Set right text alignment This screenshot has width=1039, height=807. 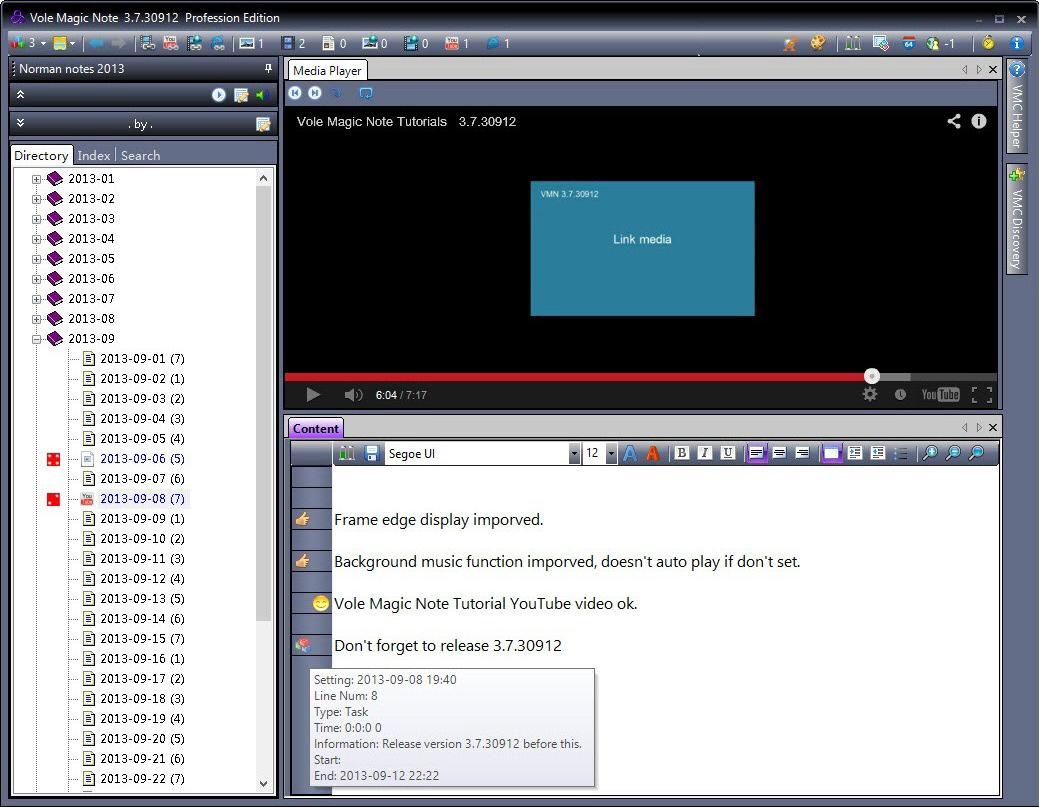[802, 453]
